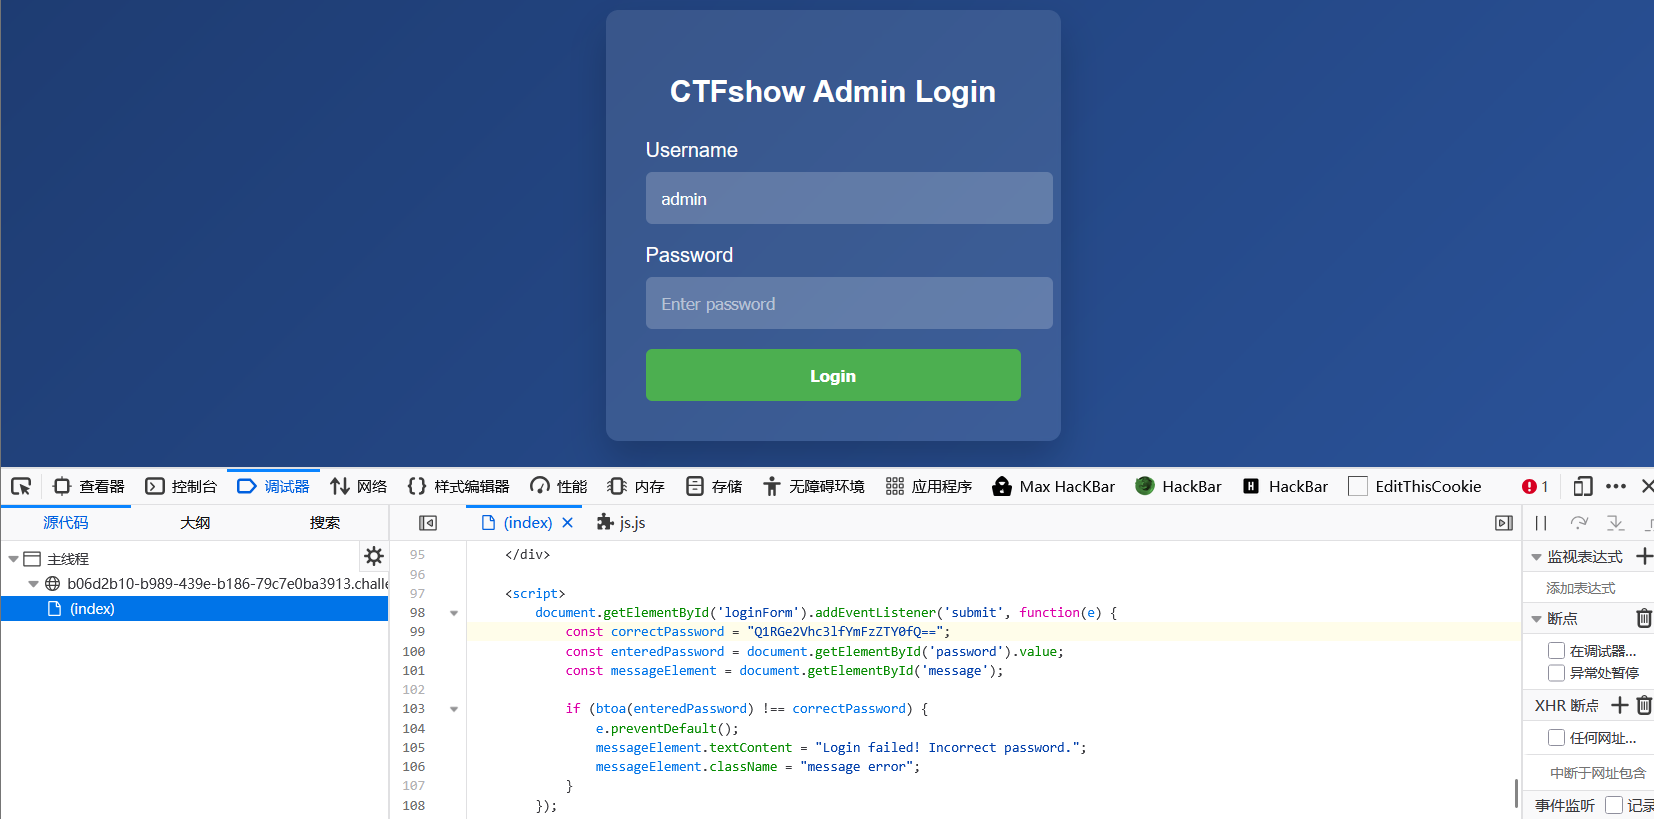Fold the if block at line 103

pyautogui.click(x=454, y=709)
